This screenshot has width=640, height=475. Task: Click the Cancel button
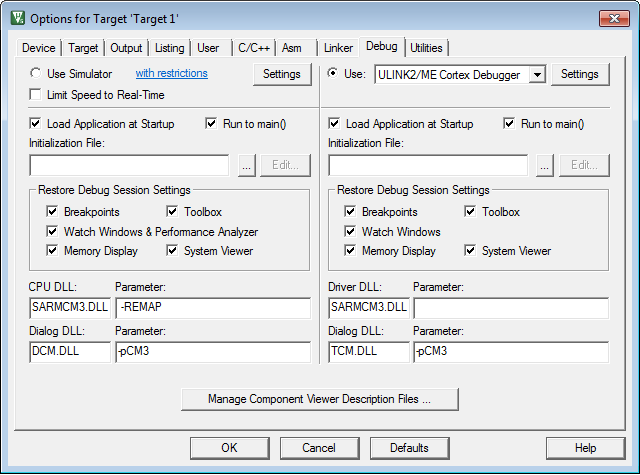(319, 448)
